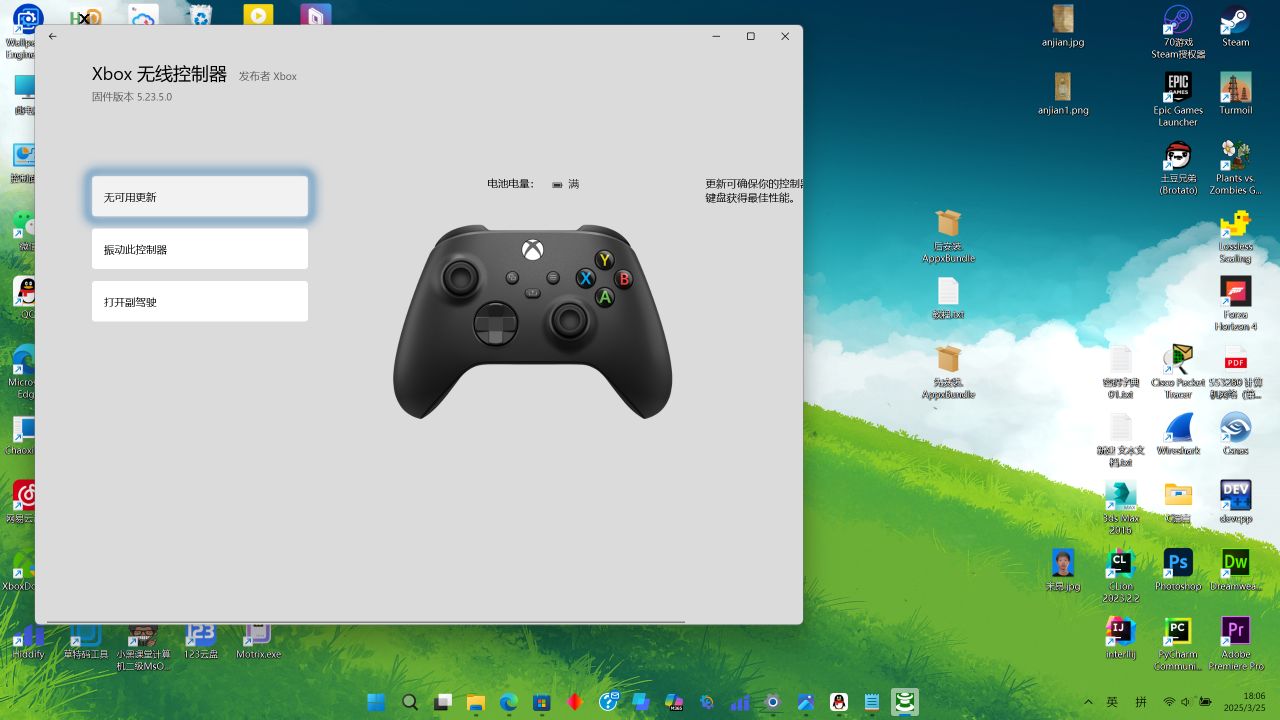Select the Dreamweaver desktop shortcut
1280x720 pixels.
(x=1235, y=570)
